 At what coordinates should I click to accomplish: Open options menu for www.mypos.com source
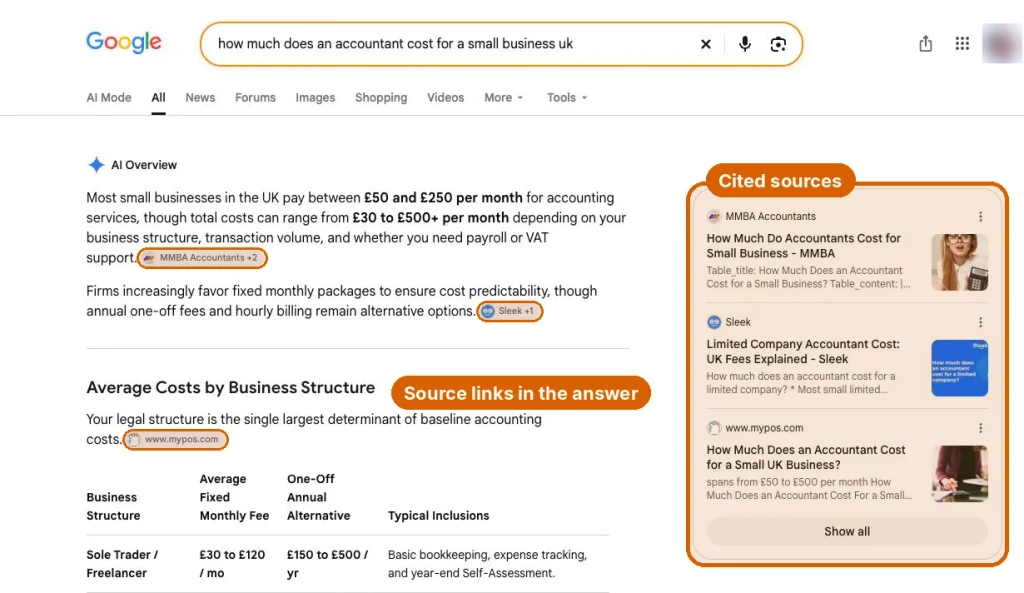pyautogui.click(x=980, y=428)
